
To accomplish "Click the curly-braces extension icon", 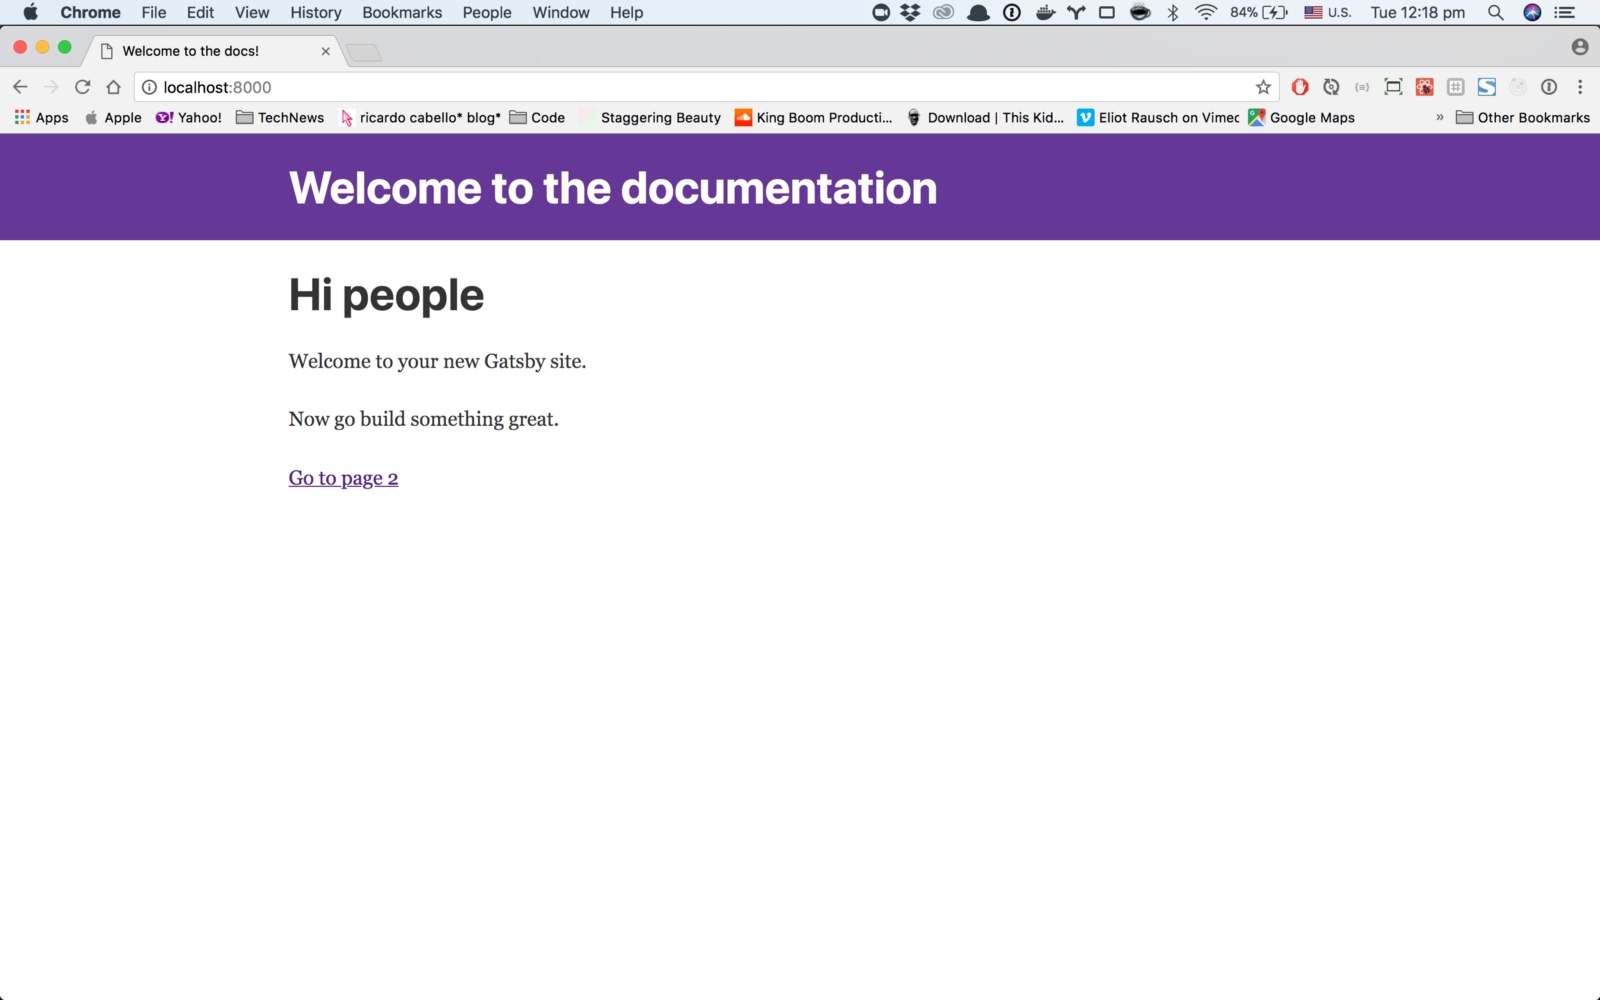I will (x=1362, y=87).
